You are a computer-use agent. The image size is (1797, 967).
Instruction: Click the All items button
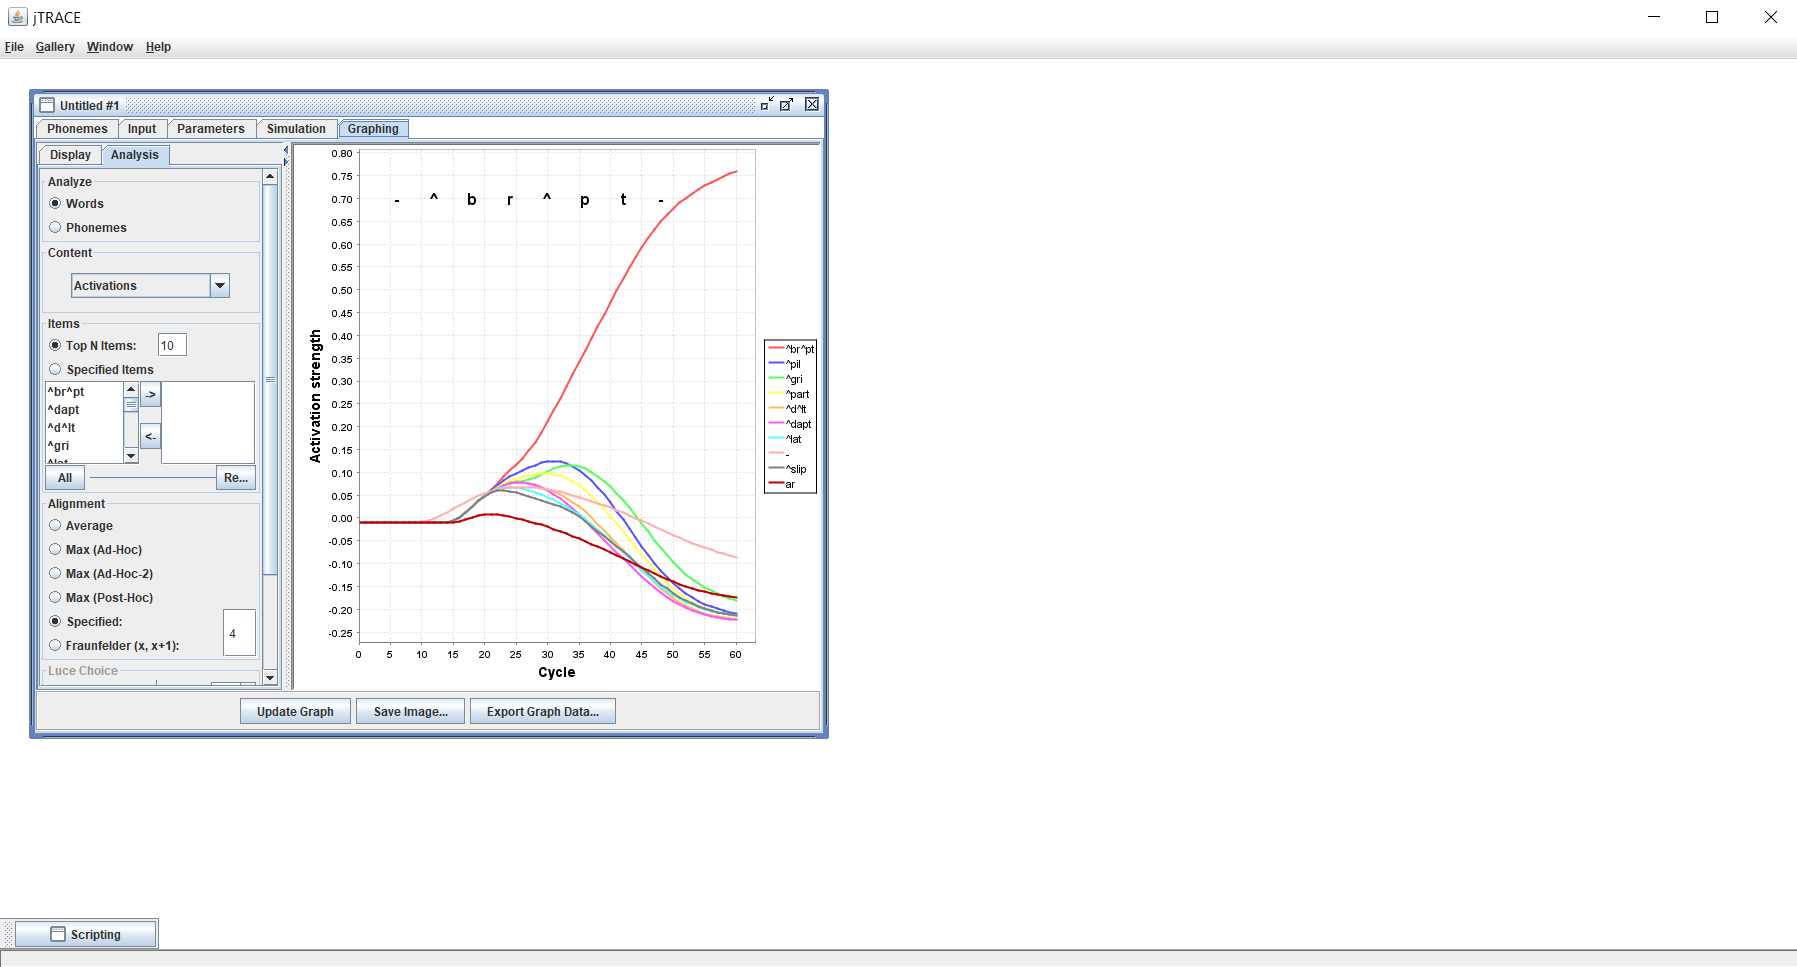(x=65, y=478)
